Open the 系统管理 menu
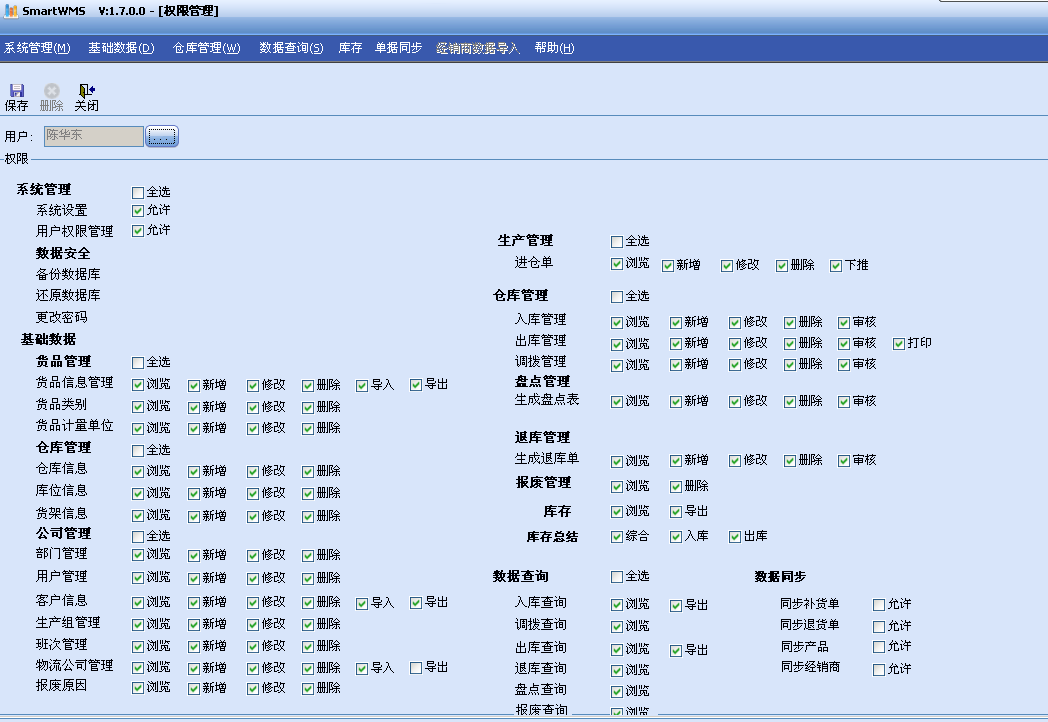This screenshot has width=1048, height=722. click(x=37, y=48)
